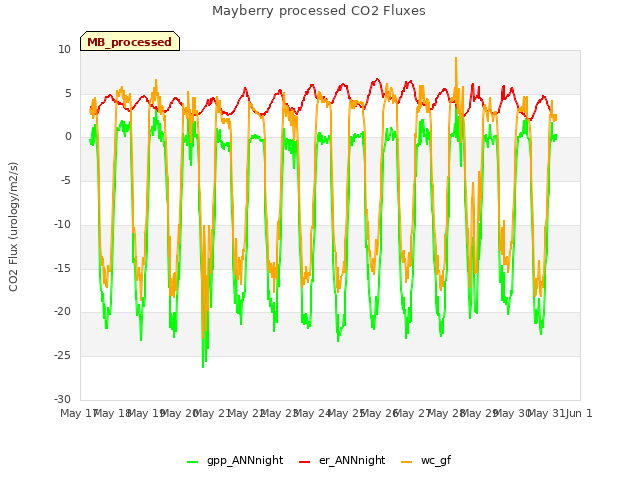Viewport: 640px width, 480px height.
Task: Click the red er_ANNnight legend swatch
Action: coord(304,462)
